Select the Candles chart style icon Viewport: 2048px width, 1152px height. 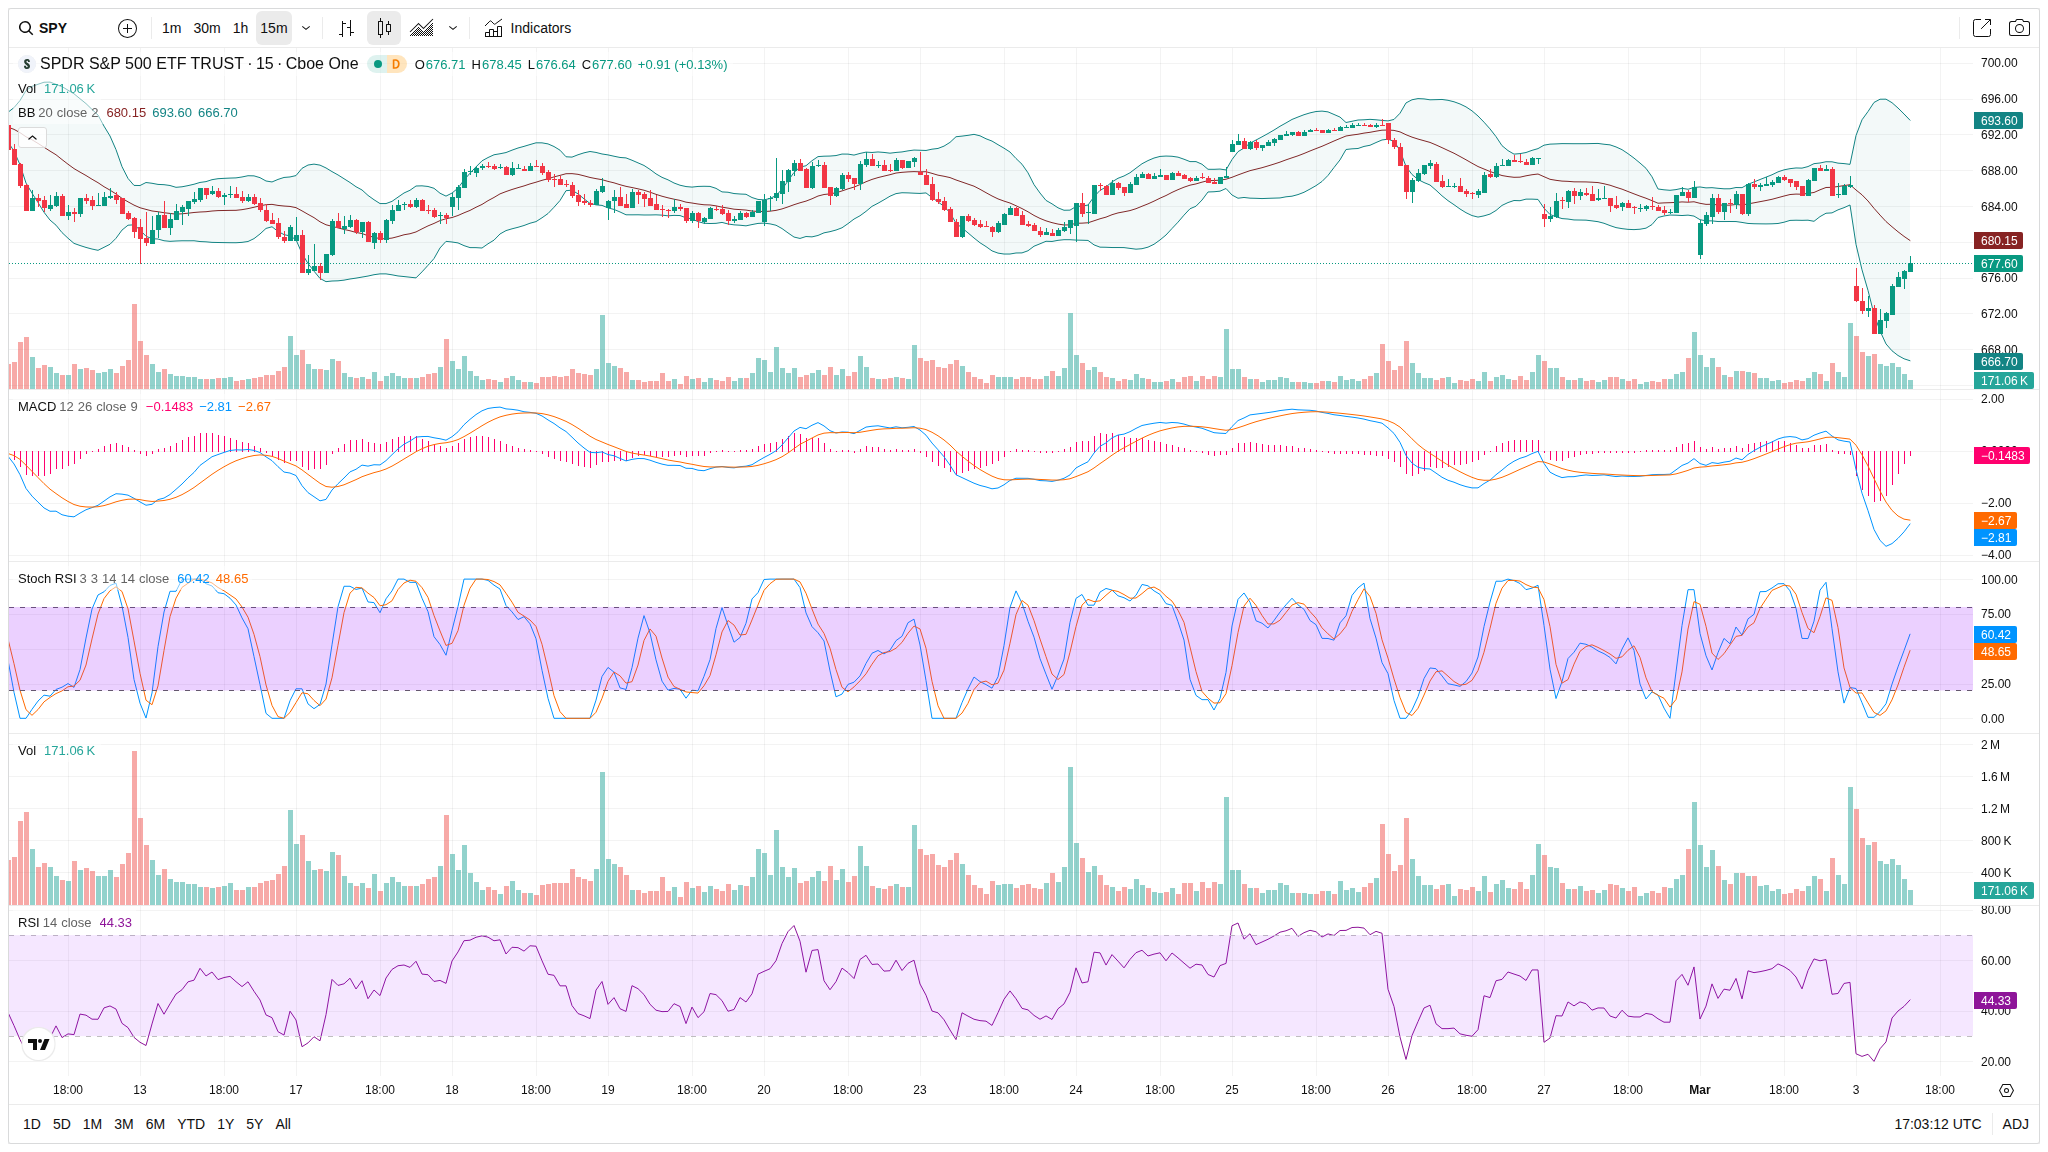click(x=384, y=28)
